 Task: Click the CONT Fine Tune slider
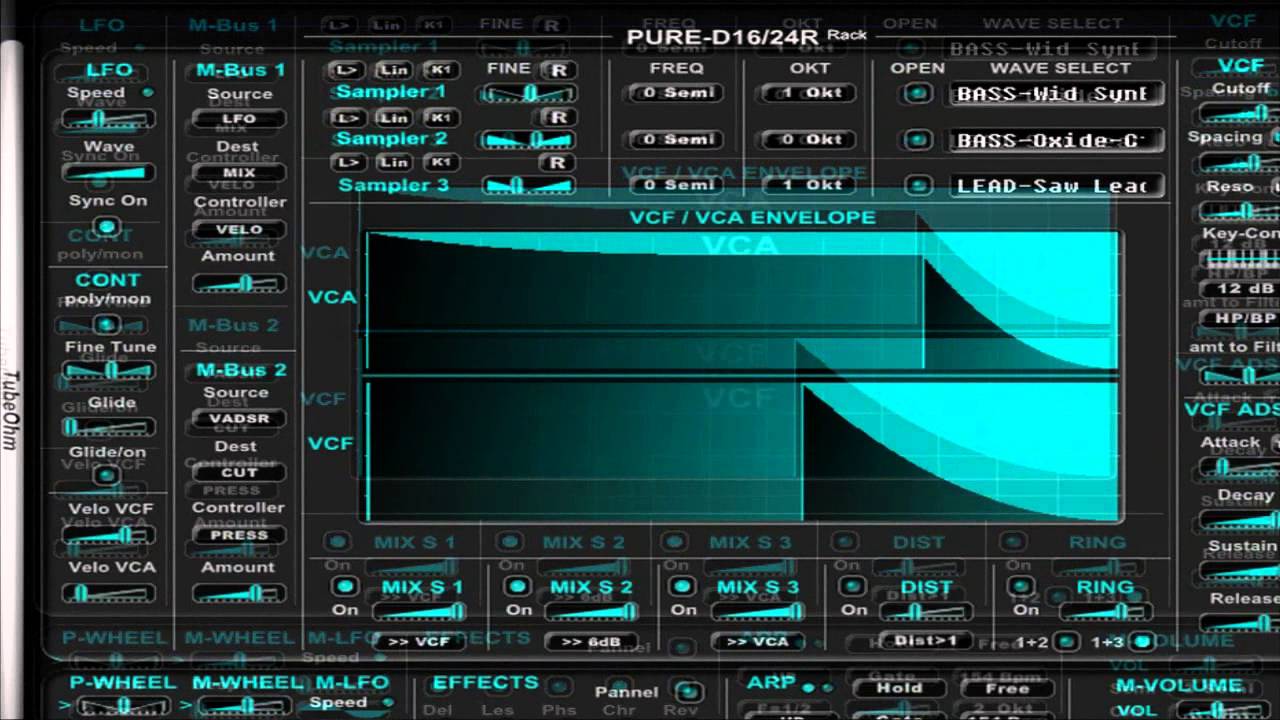108,371
